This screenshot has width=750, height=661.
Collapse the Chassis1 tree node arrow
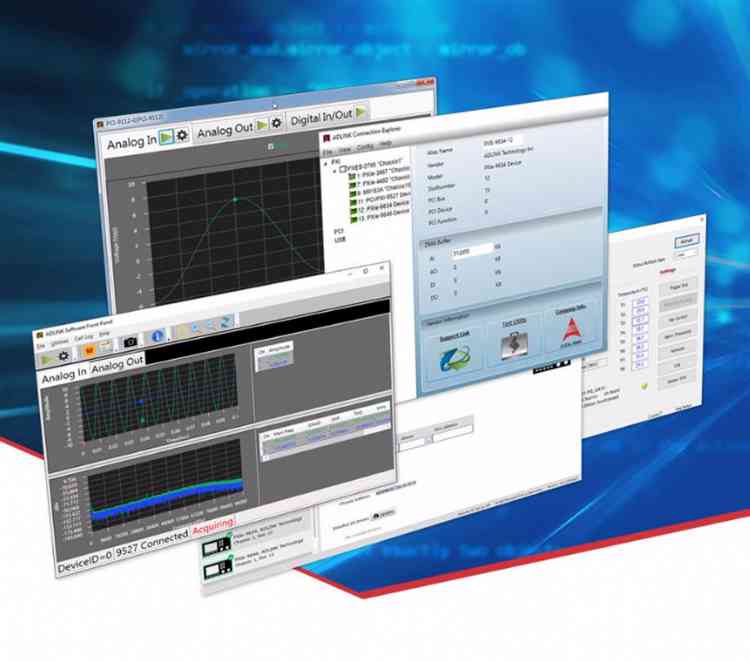[x=334, y=171]
